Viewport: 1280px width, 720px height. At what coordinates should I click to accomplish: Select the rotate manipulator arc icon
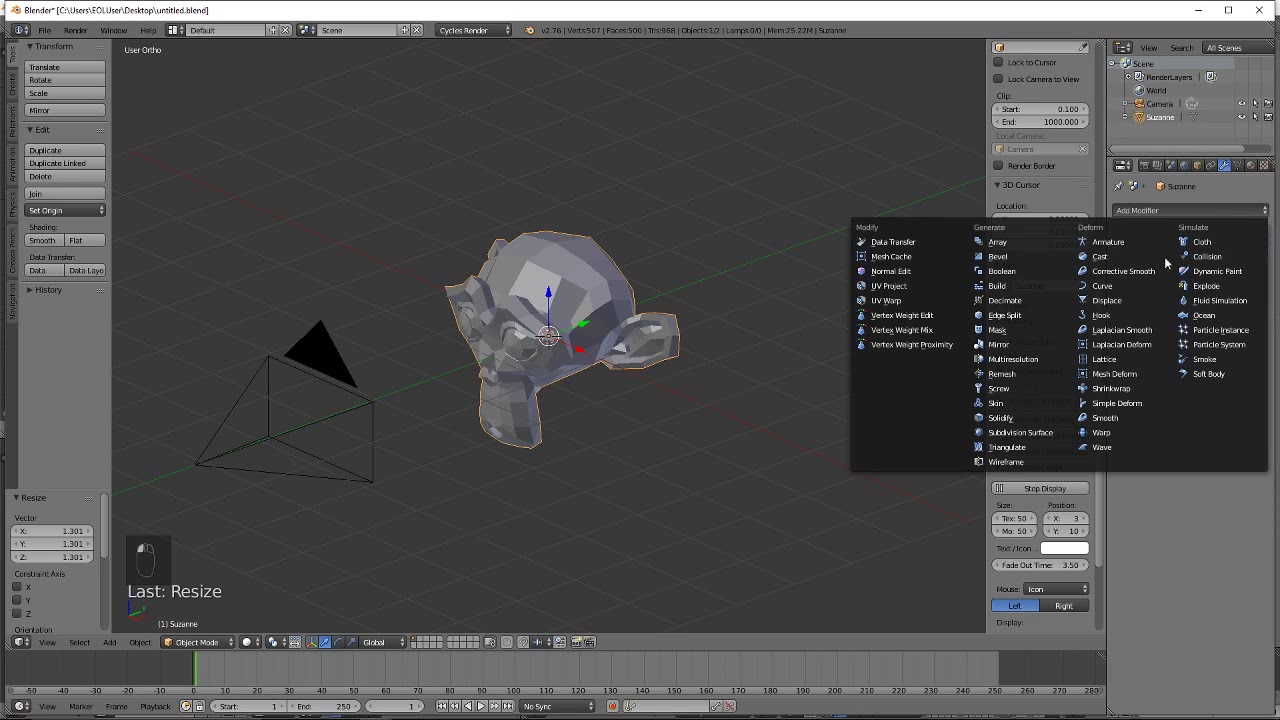tap(338, 642)
